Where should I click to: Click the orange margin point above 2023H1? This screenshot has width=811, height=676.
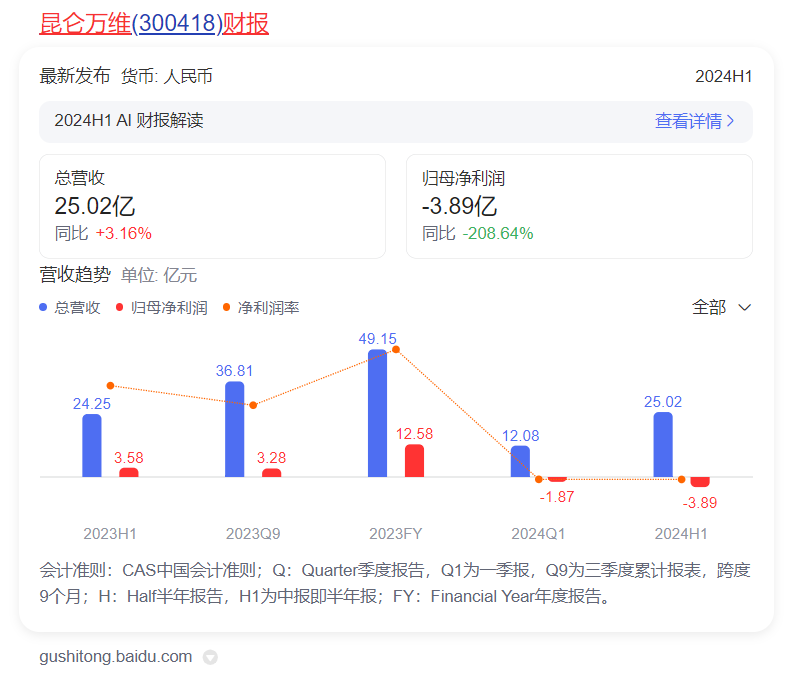pos(110,386)
